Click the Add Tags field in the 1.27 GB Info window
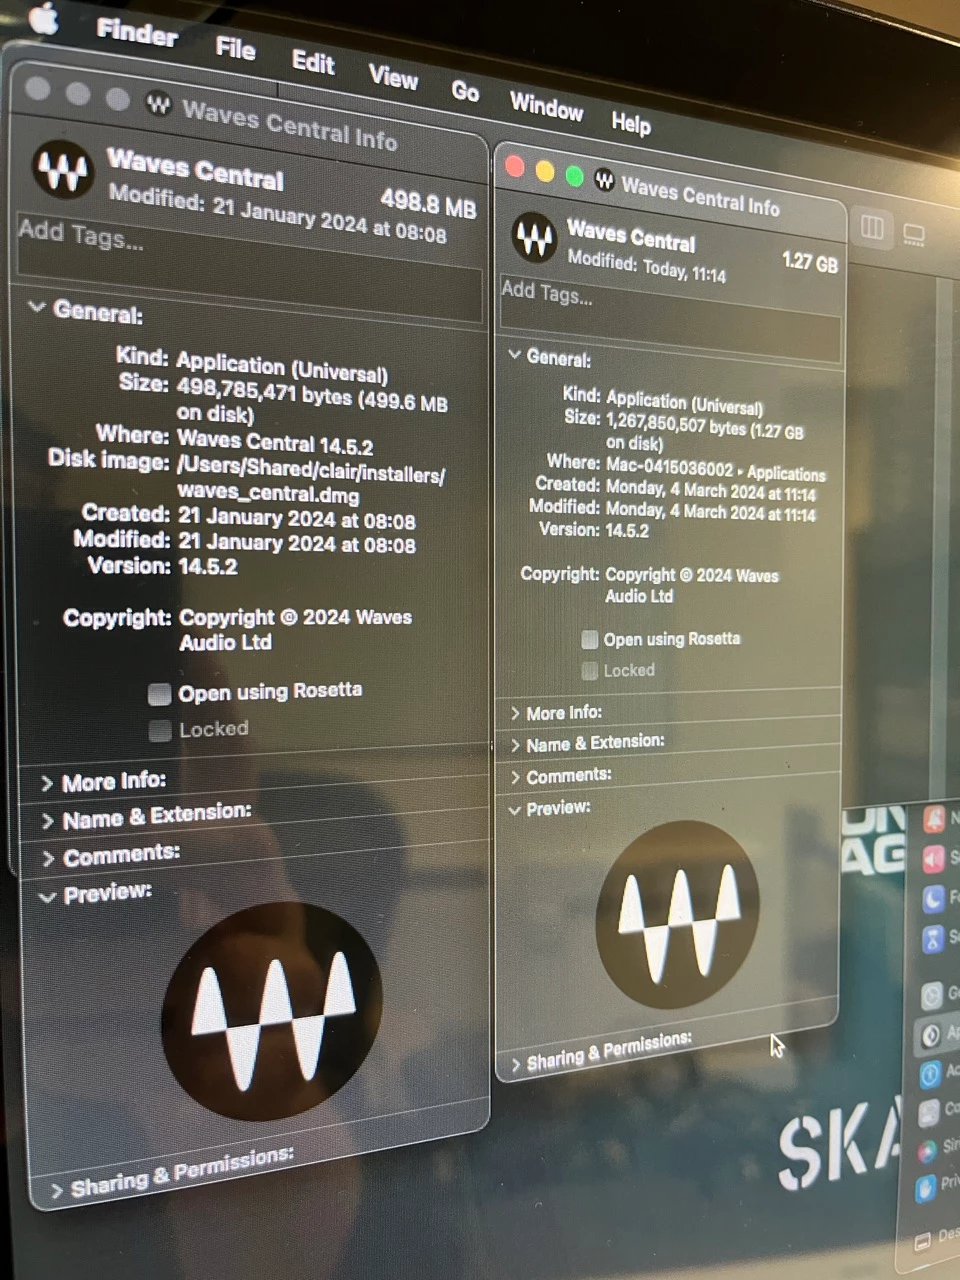Viewport: 960px width, 1280px height. (x=670, y=319)
